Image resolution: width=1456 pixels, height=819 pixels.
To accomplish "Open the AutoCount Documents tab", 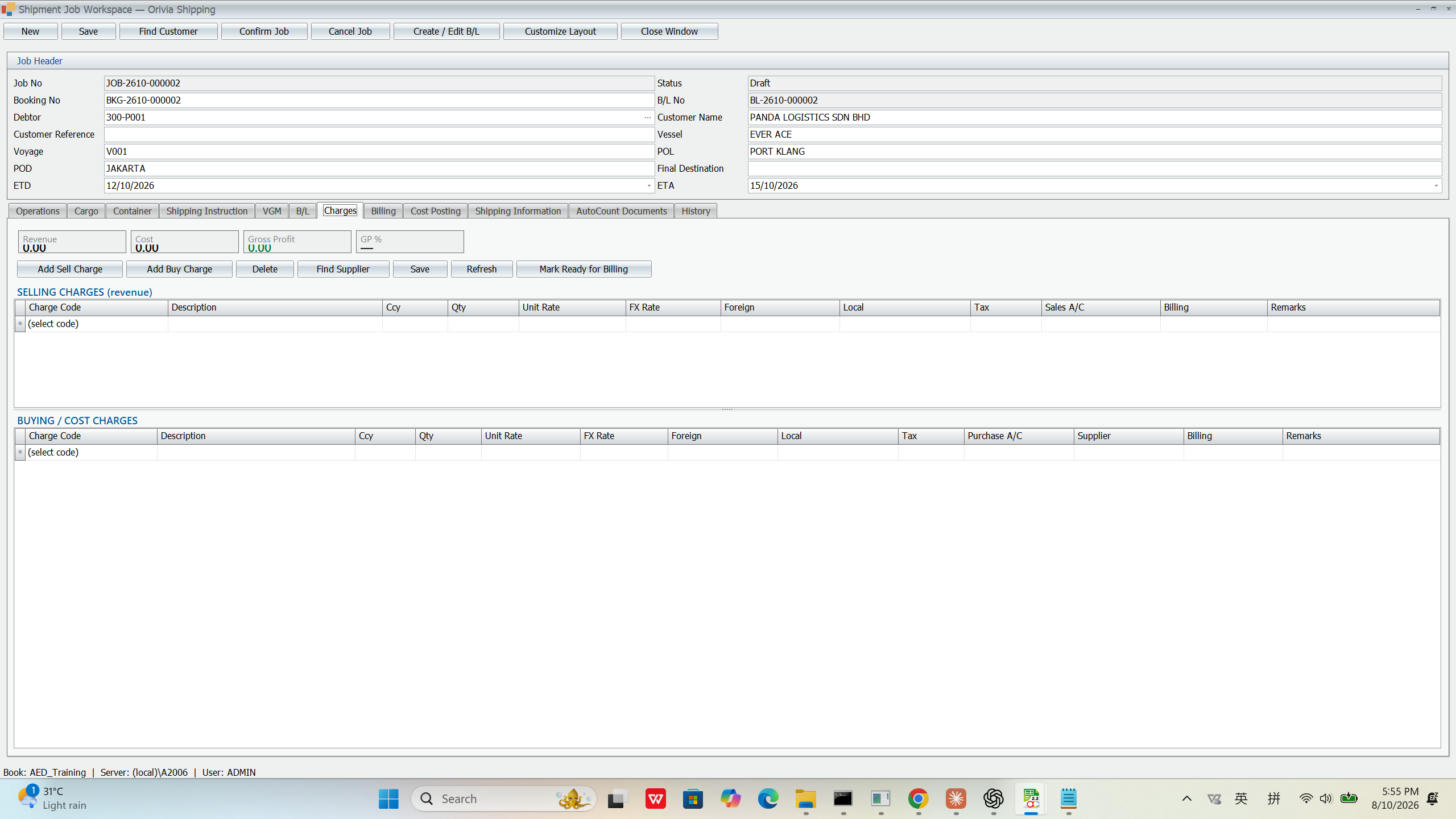I will (621, 211).
